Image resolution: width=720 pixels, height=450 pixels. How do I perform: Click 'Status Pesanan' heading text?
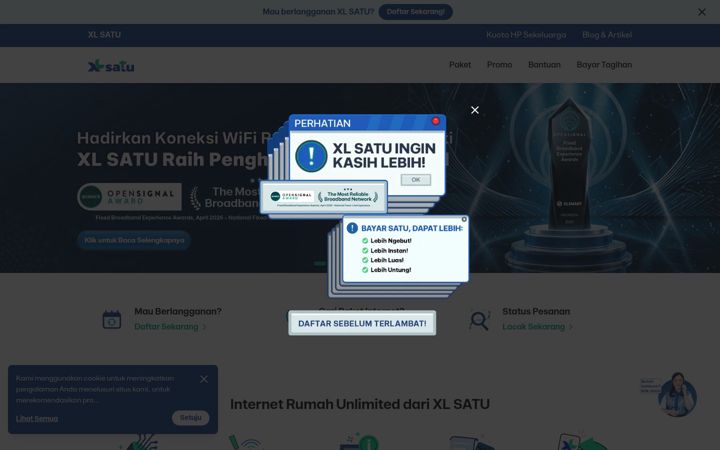pyautogui.click(x=536, y=311)
